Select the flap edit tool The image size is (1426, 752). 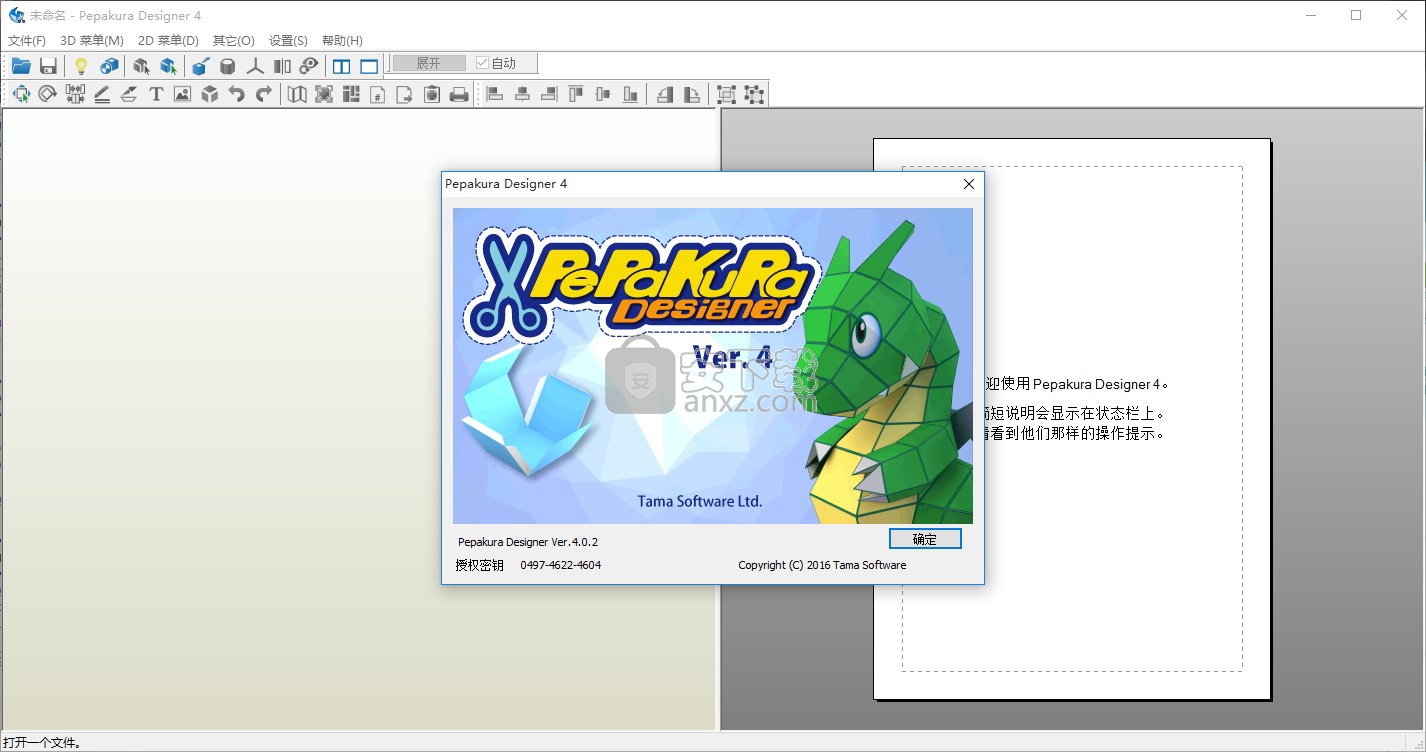tap(129, 94)
